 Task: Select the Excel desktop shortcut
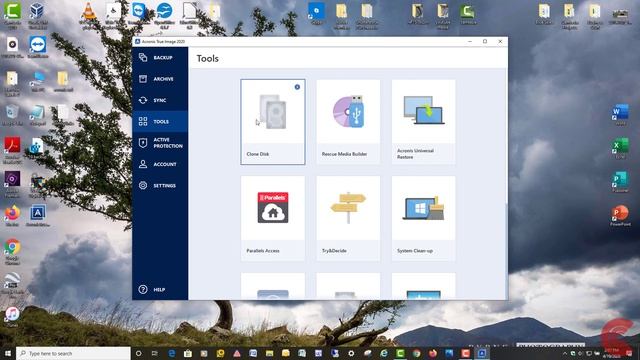(x=620, y=149)
